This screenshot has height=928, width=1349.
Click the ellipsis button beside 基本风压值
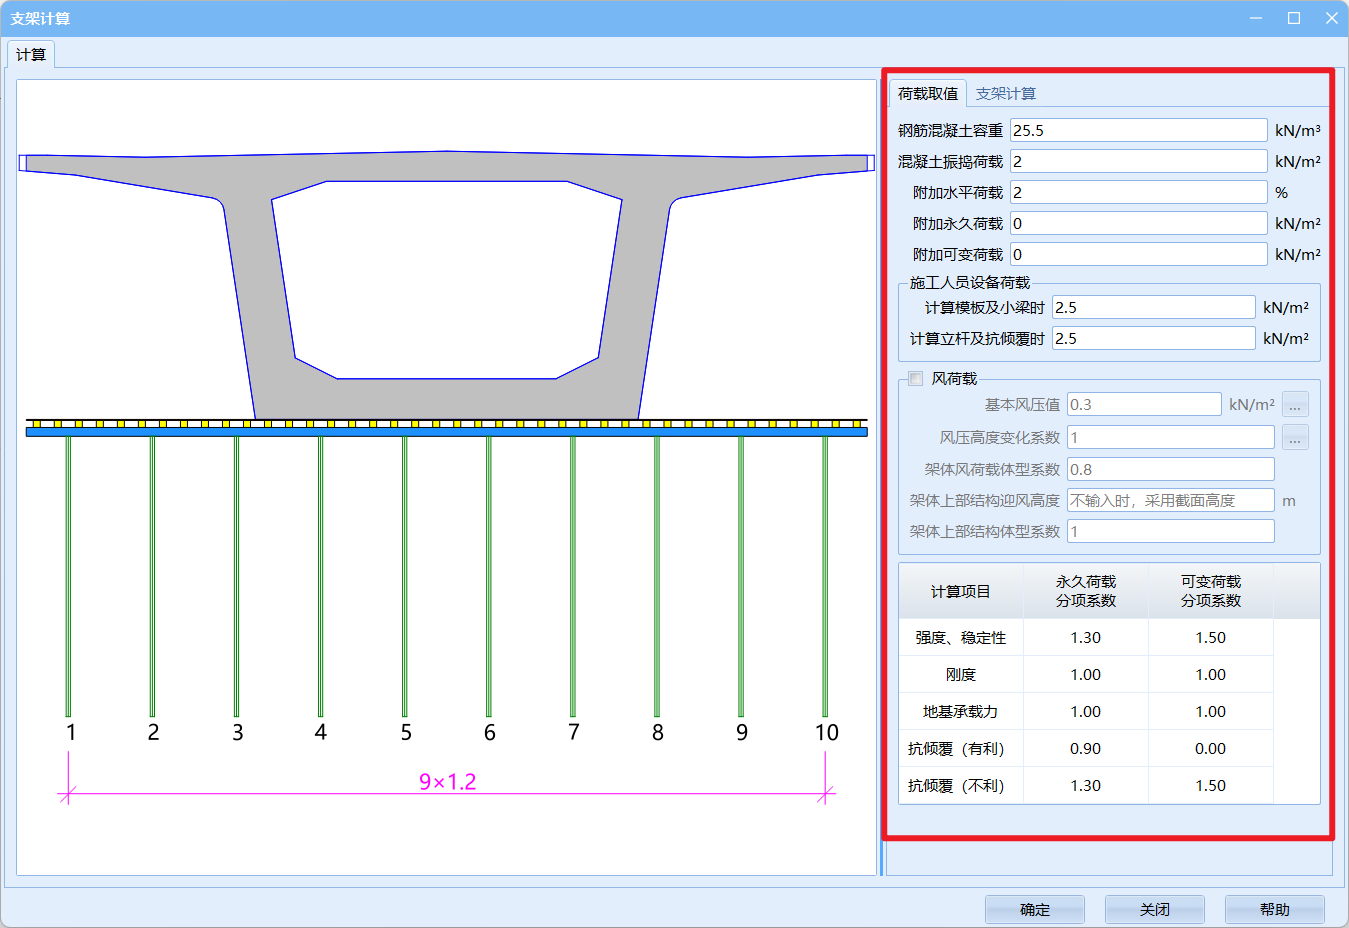pyautogui.click(x=1295, y=405)
